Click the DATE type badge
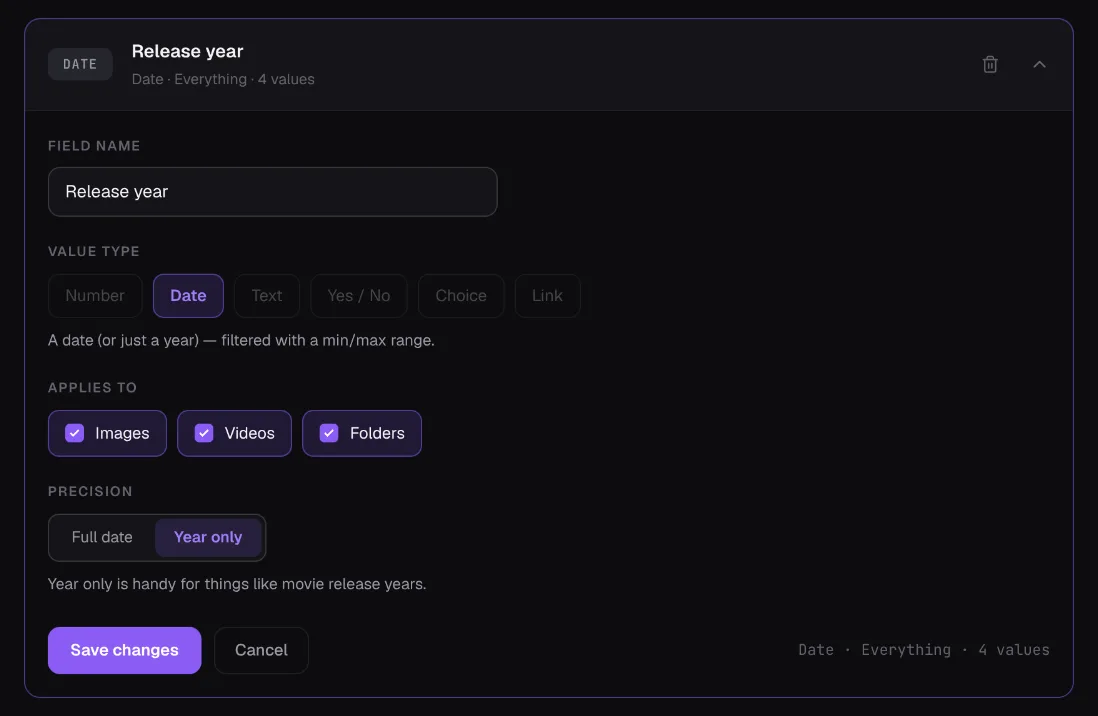 pyautogui.click(x=80, y=64)
